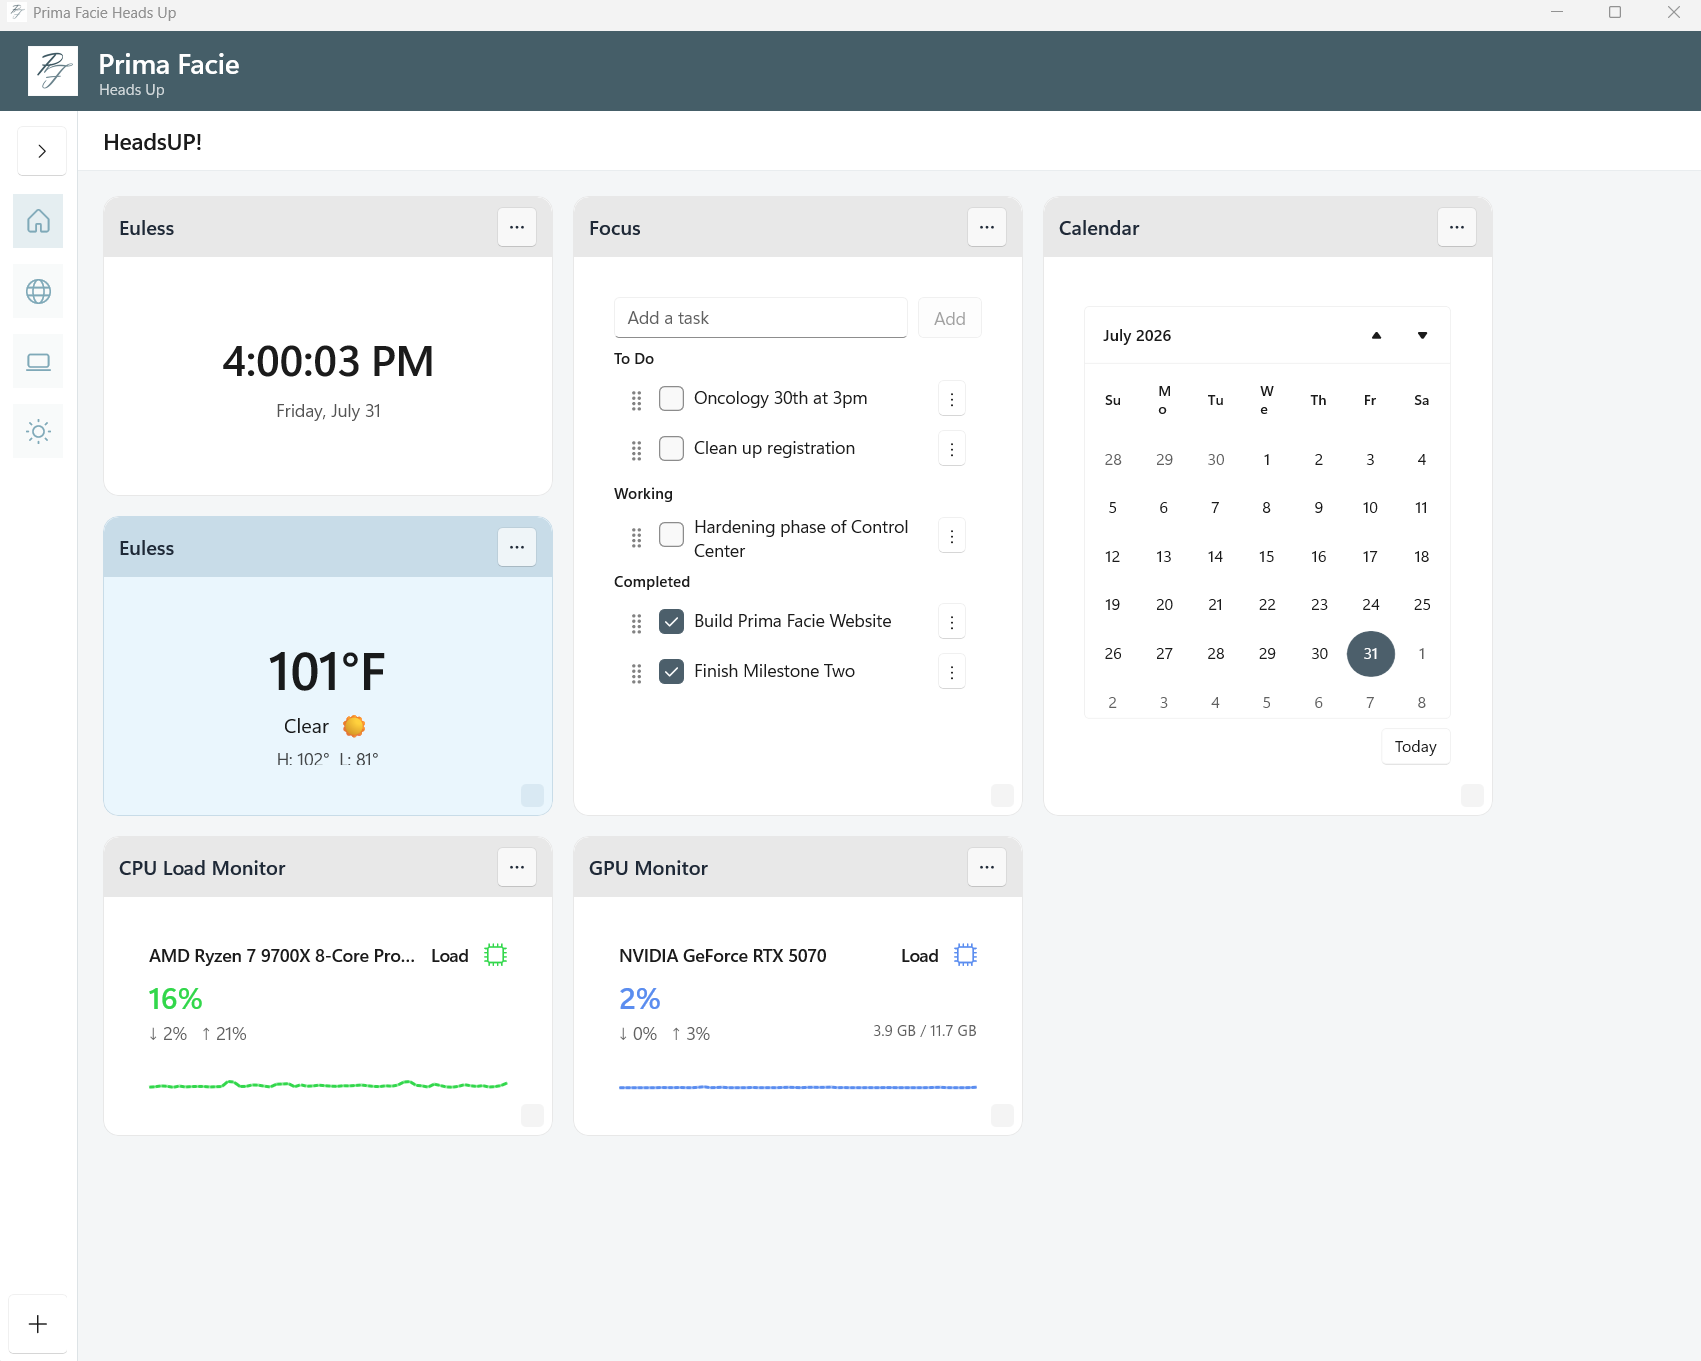This screenshot has width=1701, height=1361.
Task: Click the GPU Monitor resize handle
Action: click(1003, 1115)
